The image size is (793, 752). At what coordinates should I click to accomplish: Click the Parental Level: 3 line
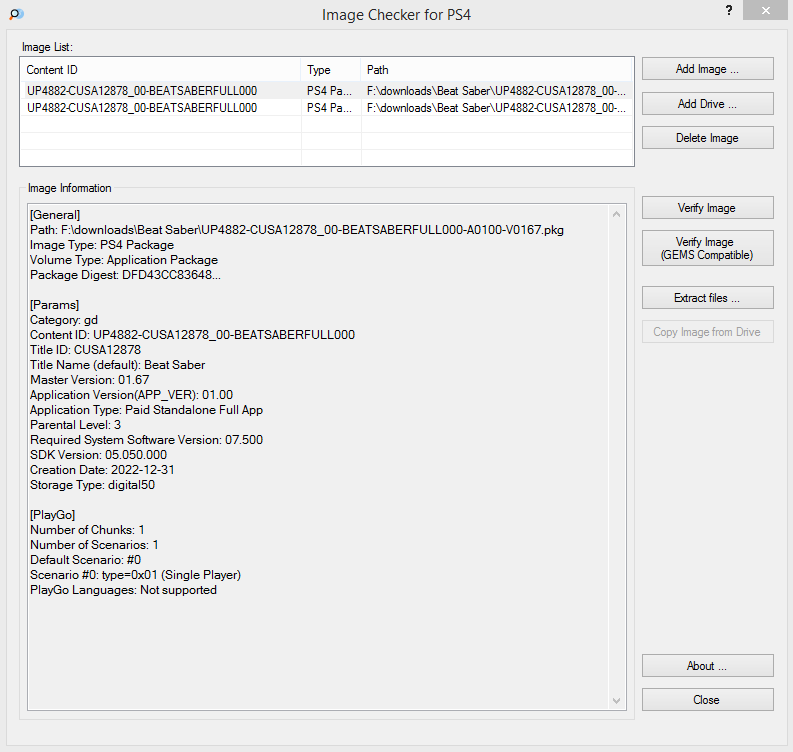(75, 425)
